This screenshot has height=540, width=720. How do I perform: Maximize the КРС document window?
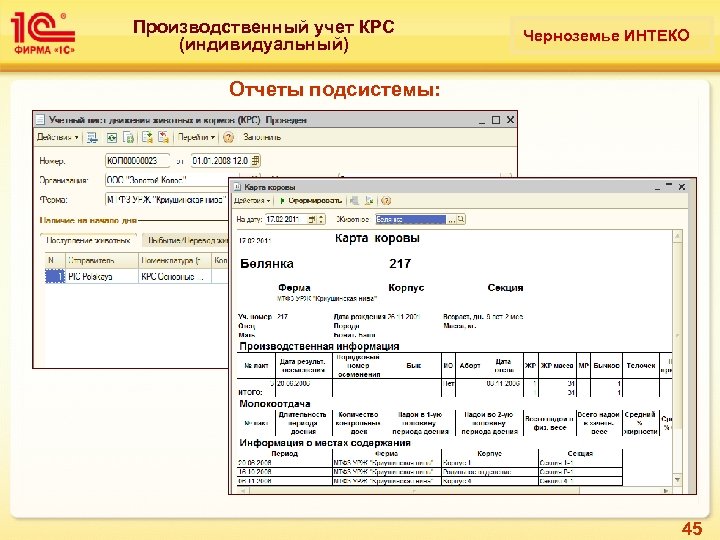click(x=495, y=120)
